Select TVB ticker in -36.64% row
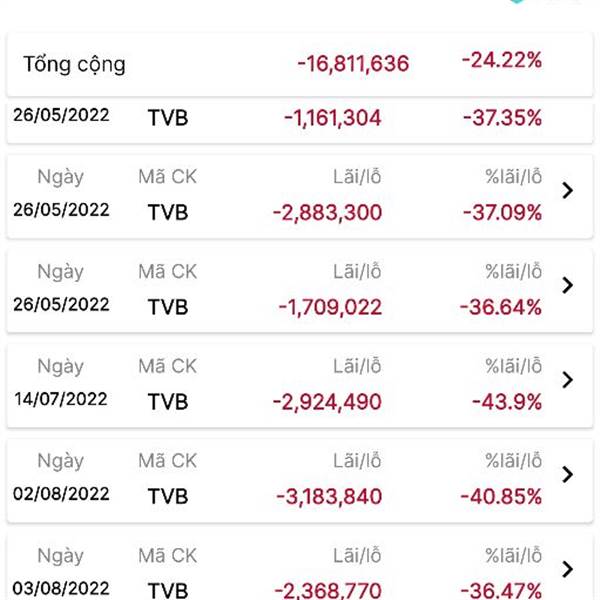Screen dimensions: 600x600 tap(168, 307)
